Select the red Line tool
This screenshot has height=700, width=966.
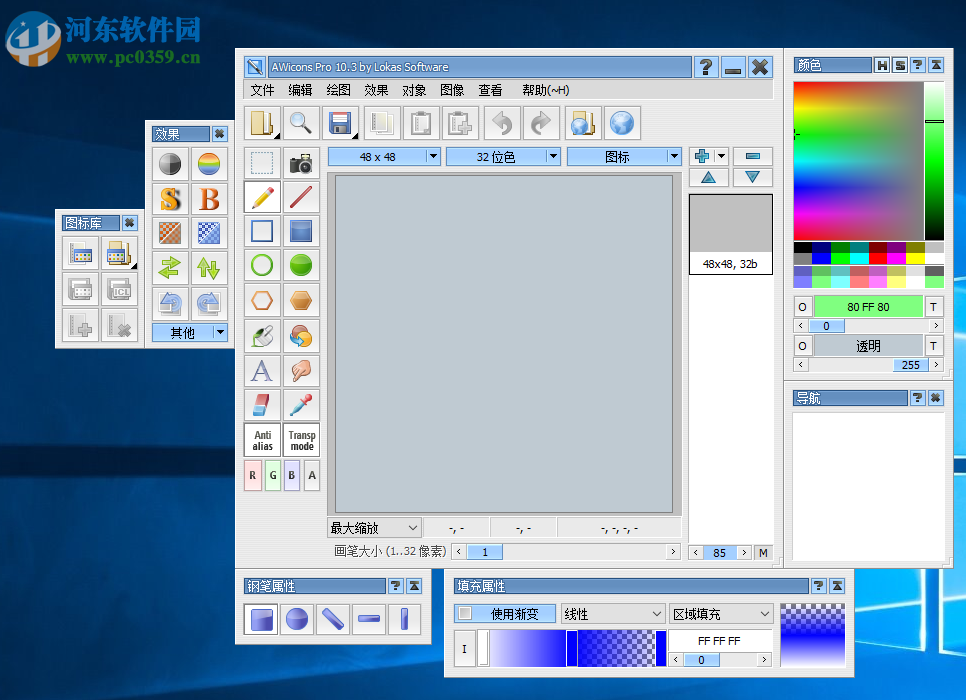(301, 197)
